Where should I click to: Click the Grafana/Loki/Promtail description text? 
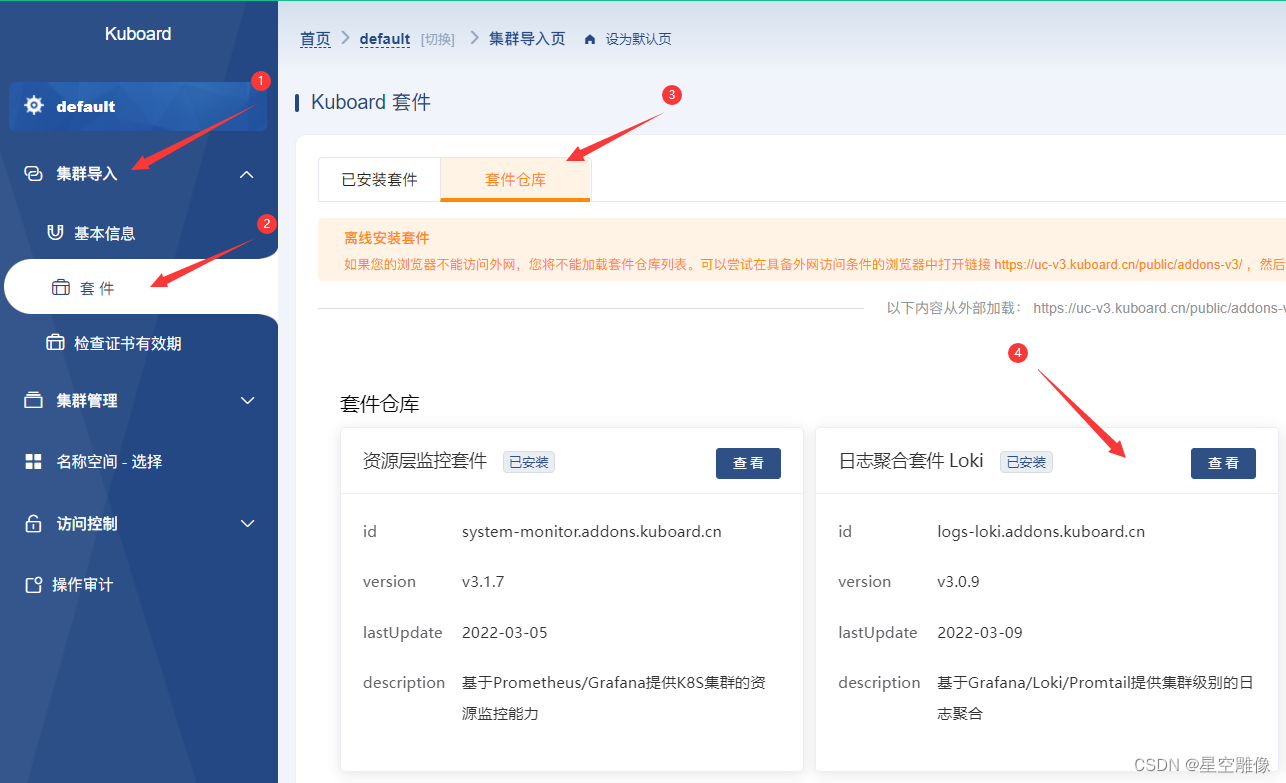(x=1095, y=698)
